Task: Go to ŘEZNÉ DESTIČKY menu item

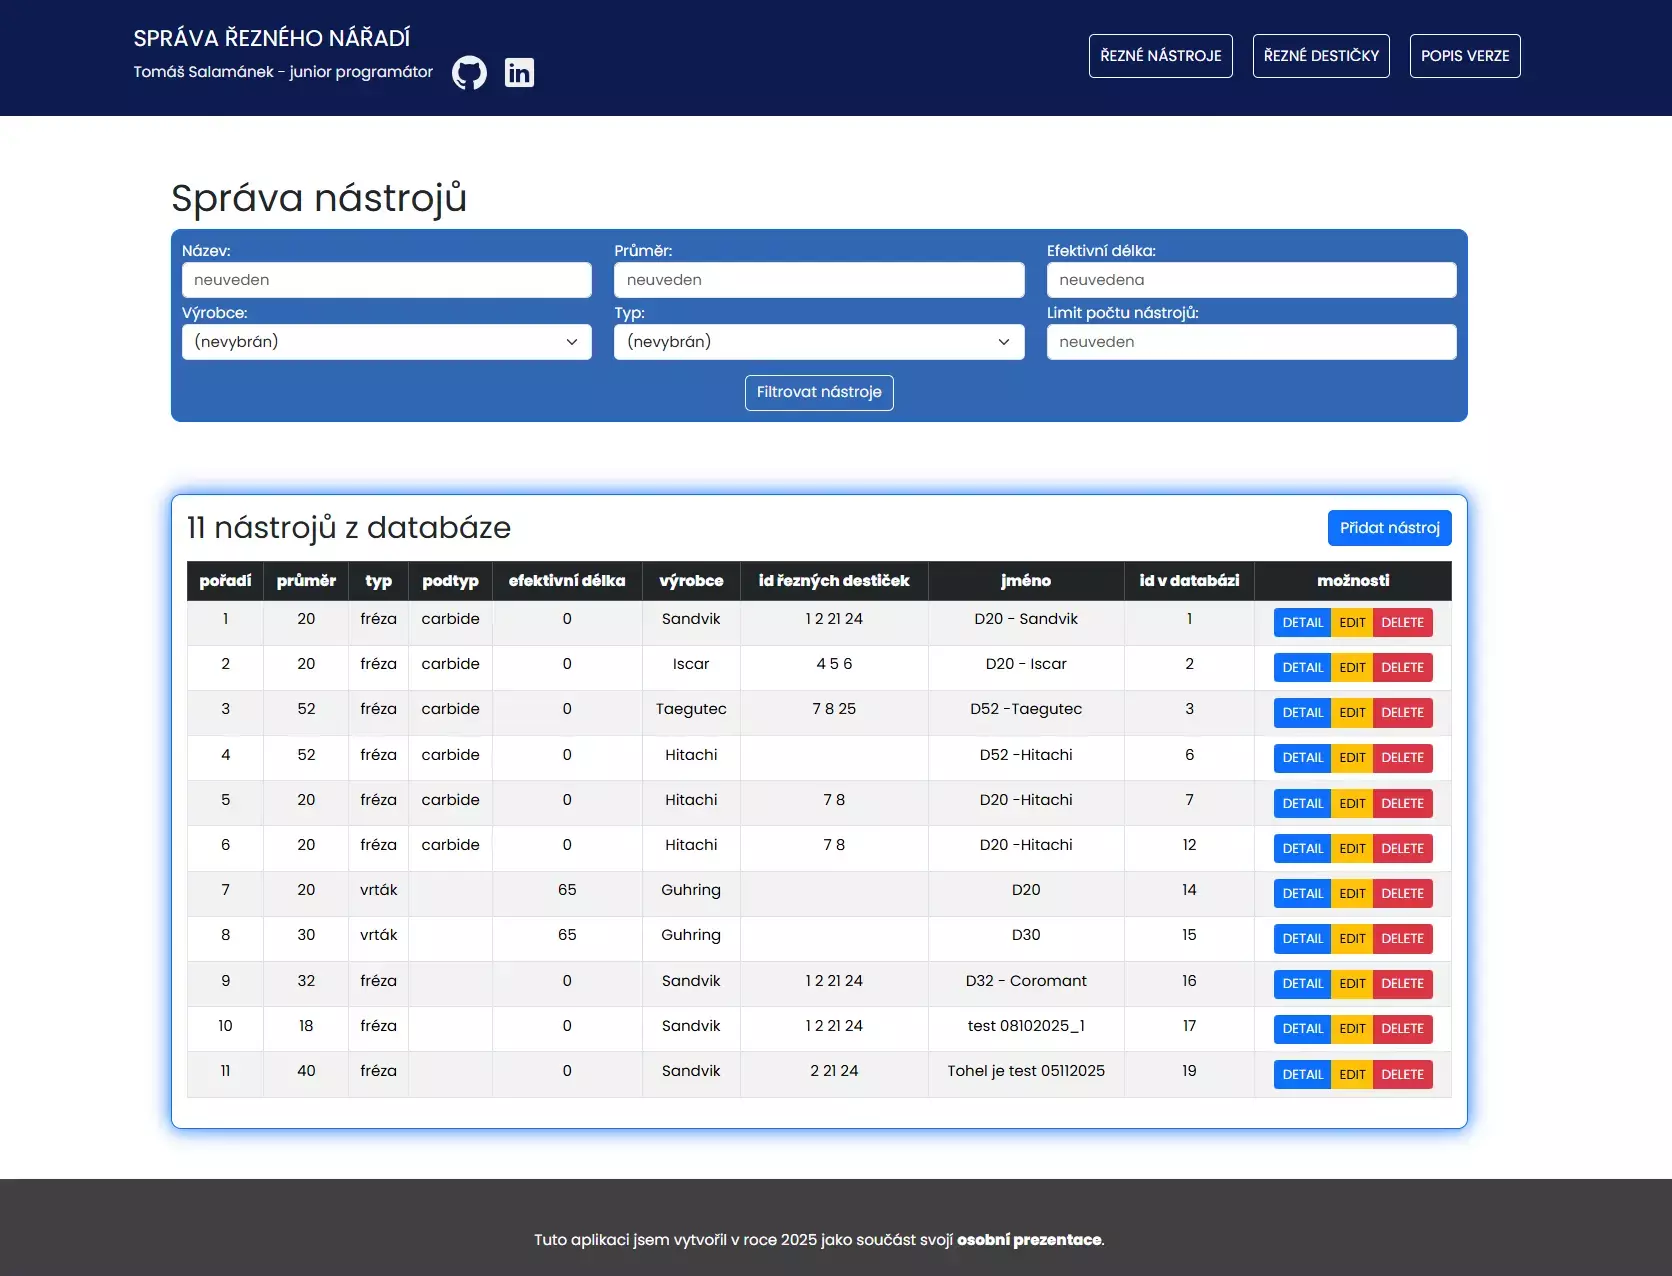Action: (1321, 56)
